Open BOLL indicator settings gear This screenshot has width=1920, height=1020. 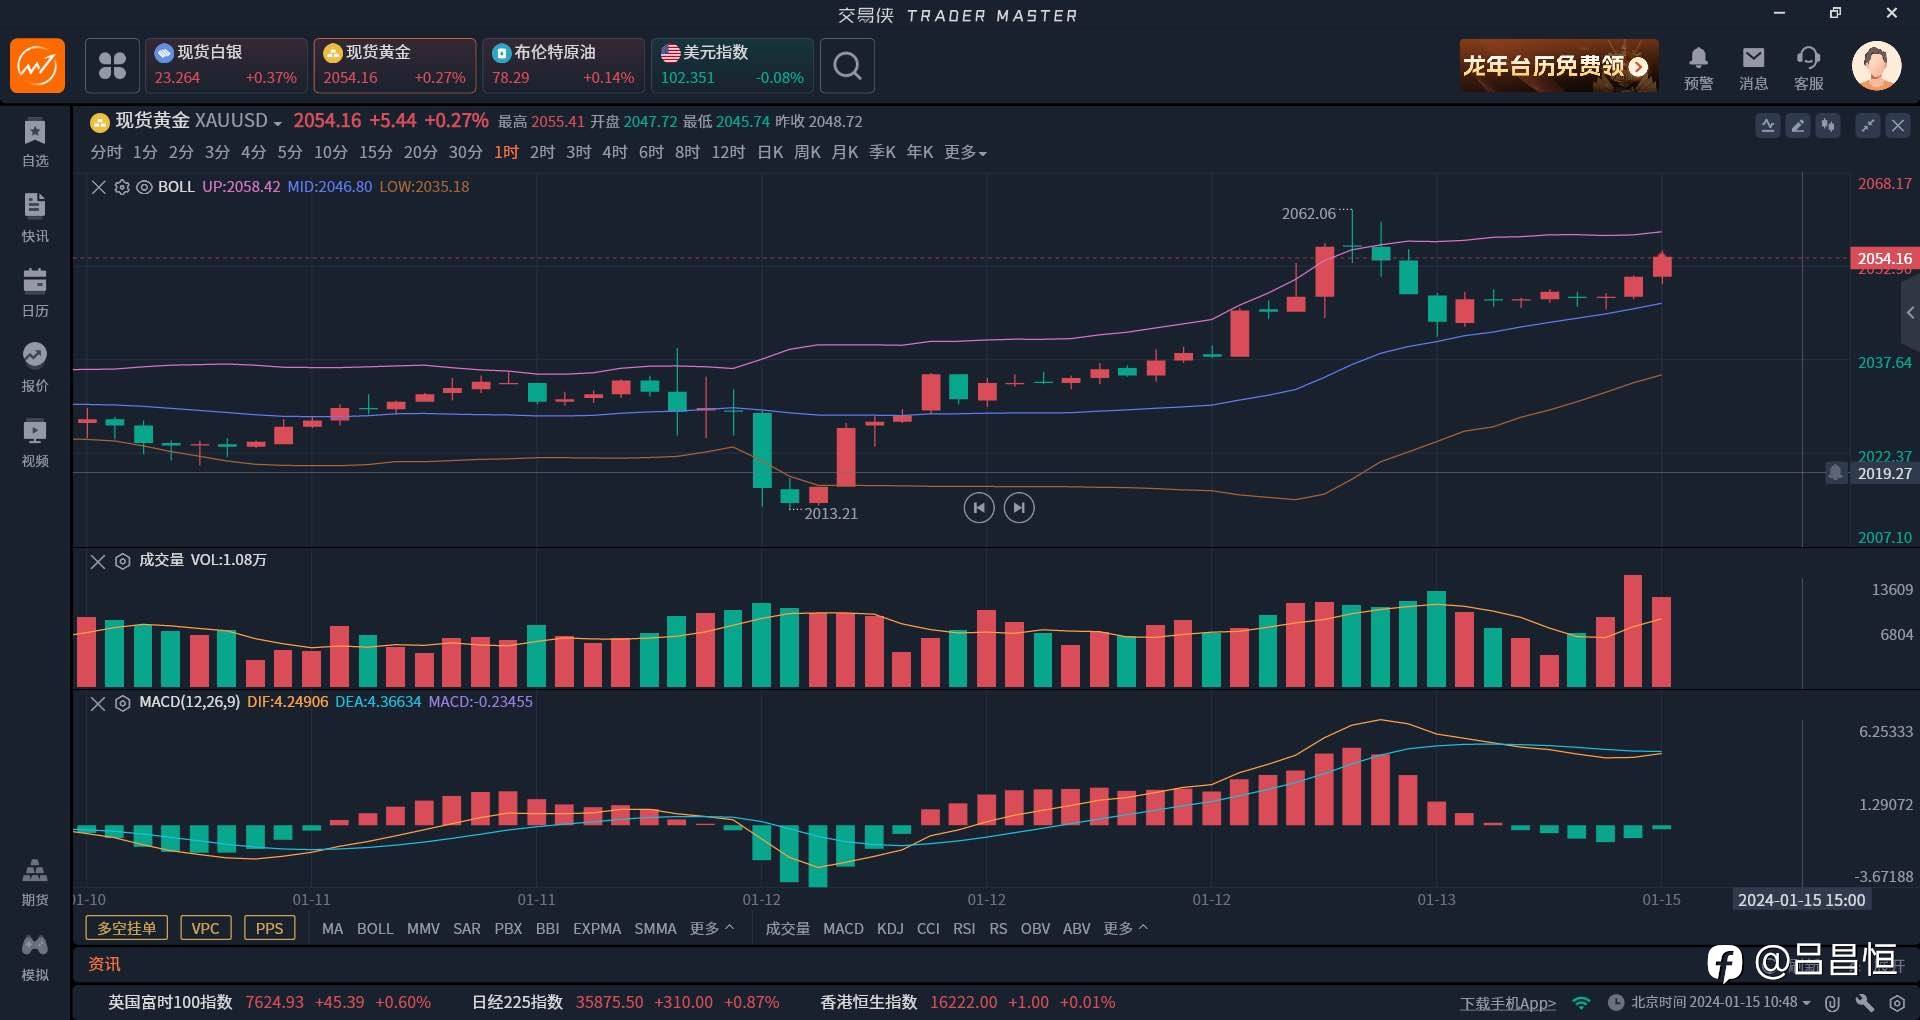122,187
